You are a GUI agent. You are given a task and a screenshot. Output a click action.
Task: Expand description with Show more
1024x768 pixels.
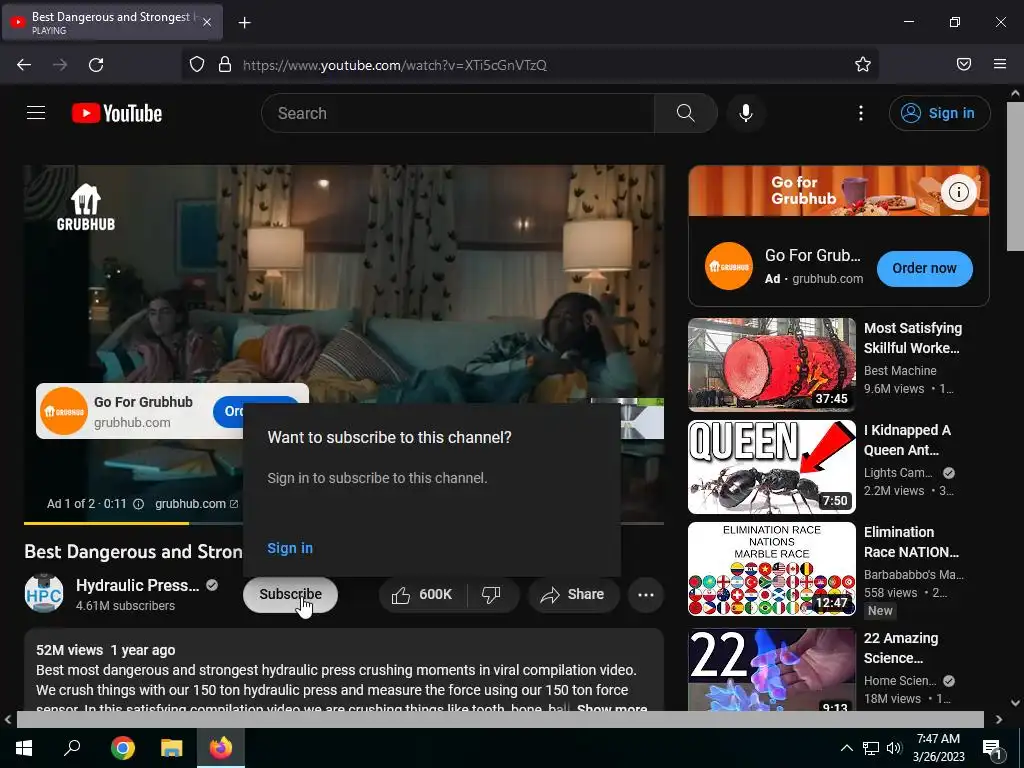[x=612, y=707]
